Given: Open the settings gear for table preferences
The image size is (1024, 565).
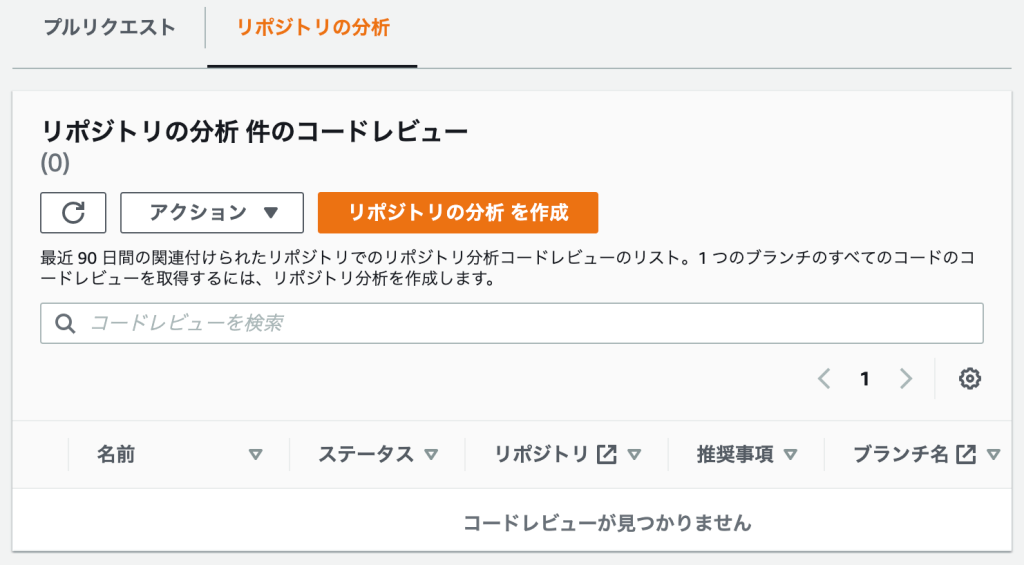Looking at the screenshot, I should pyautogui.click(x=969, y=379).
